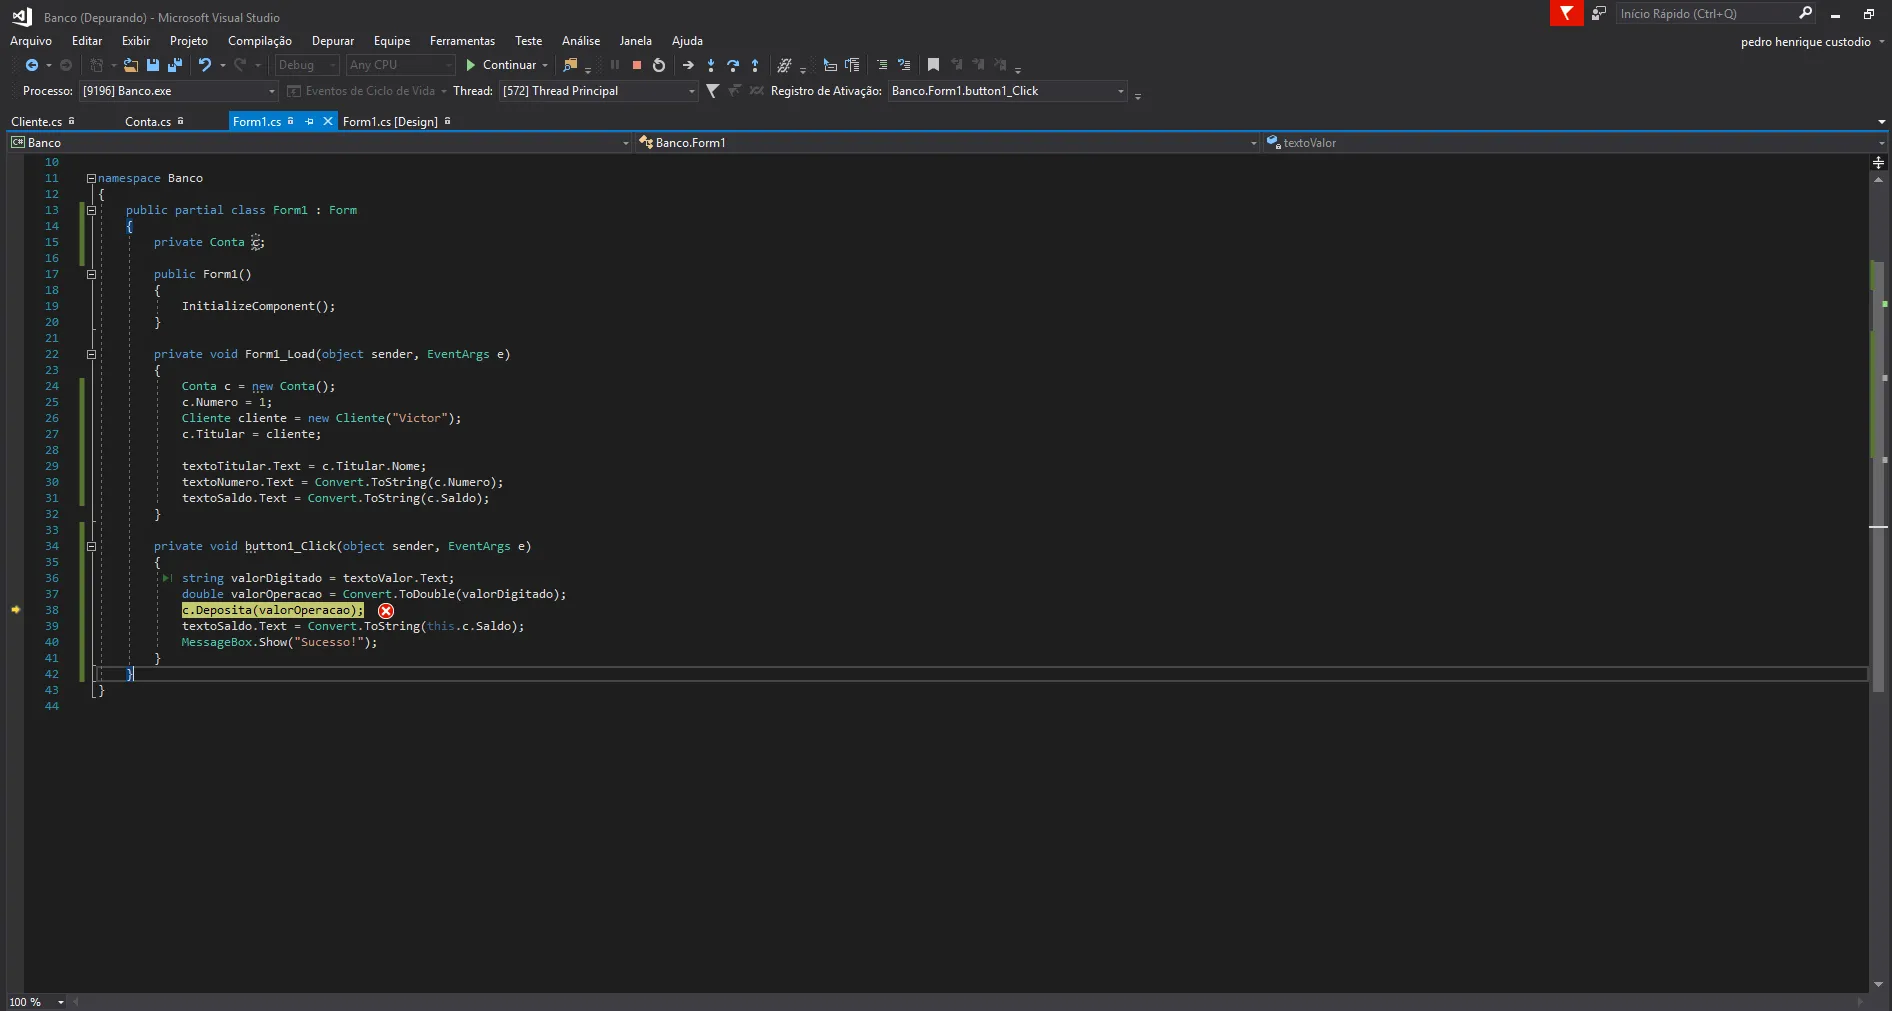Click the Restart debugging icon
Viewport: 1892px width, 1011px height.
pyautogui.click(x=659, y=65)
